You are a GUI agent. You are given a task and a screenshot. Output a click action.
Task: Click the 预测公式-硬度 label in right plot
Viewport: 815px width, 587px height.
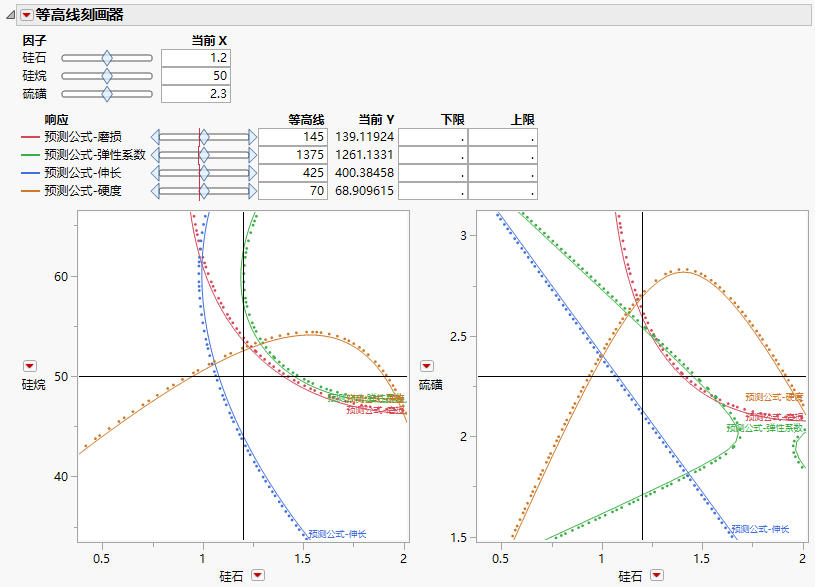pos(774,397)
